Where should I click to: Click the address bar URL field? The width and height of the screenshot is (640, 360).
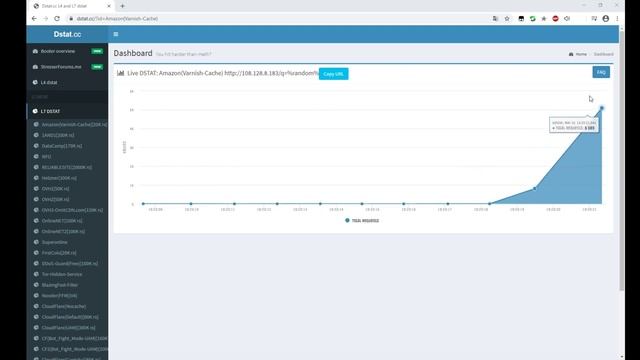pos(278,19)
